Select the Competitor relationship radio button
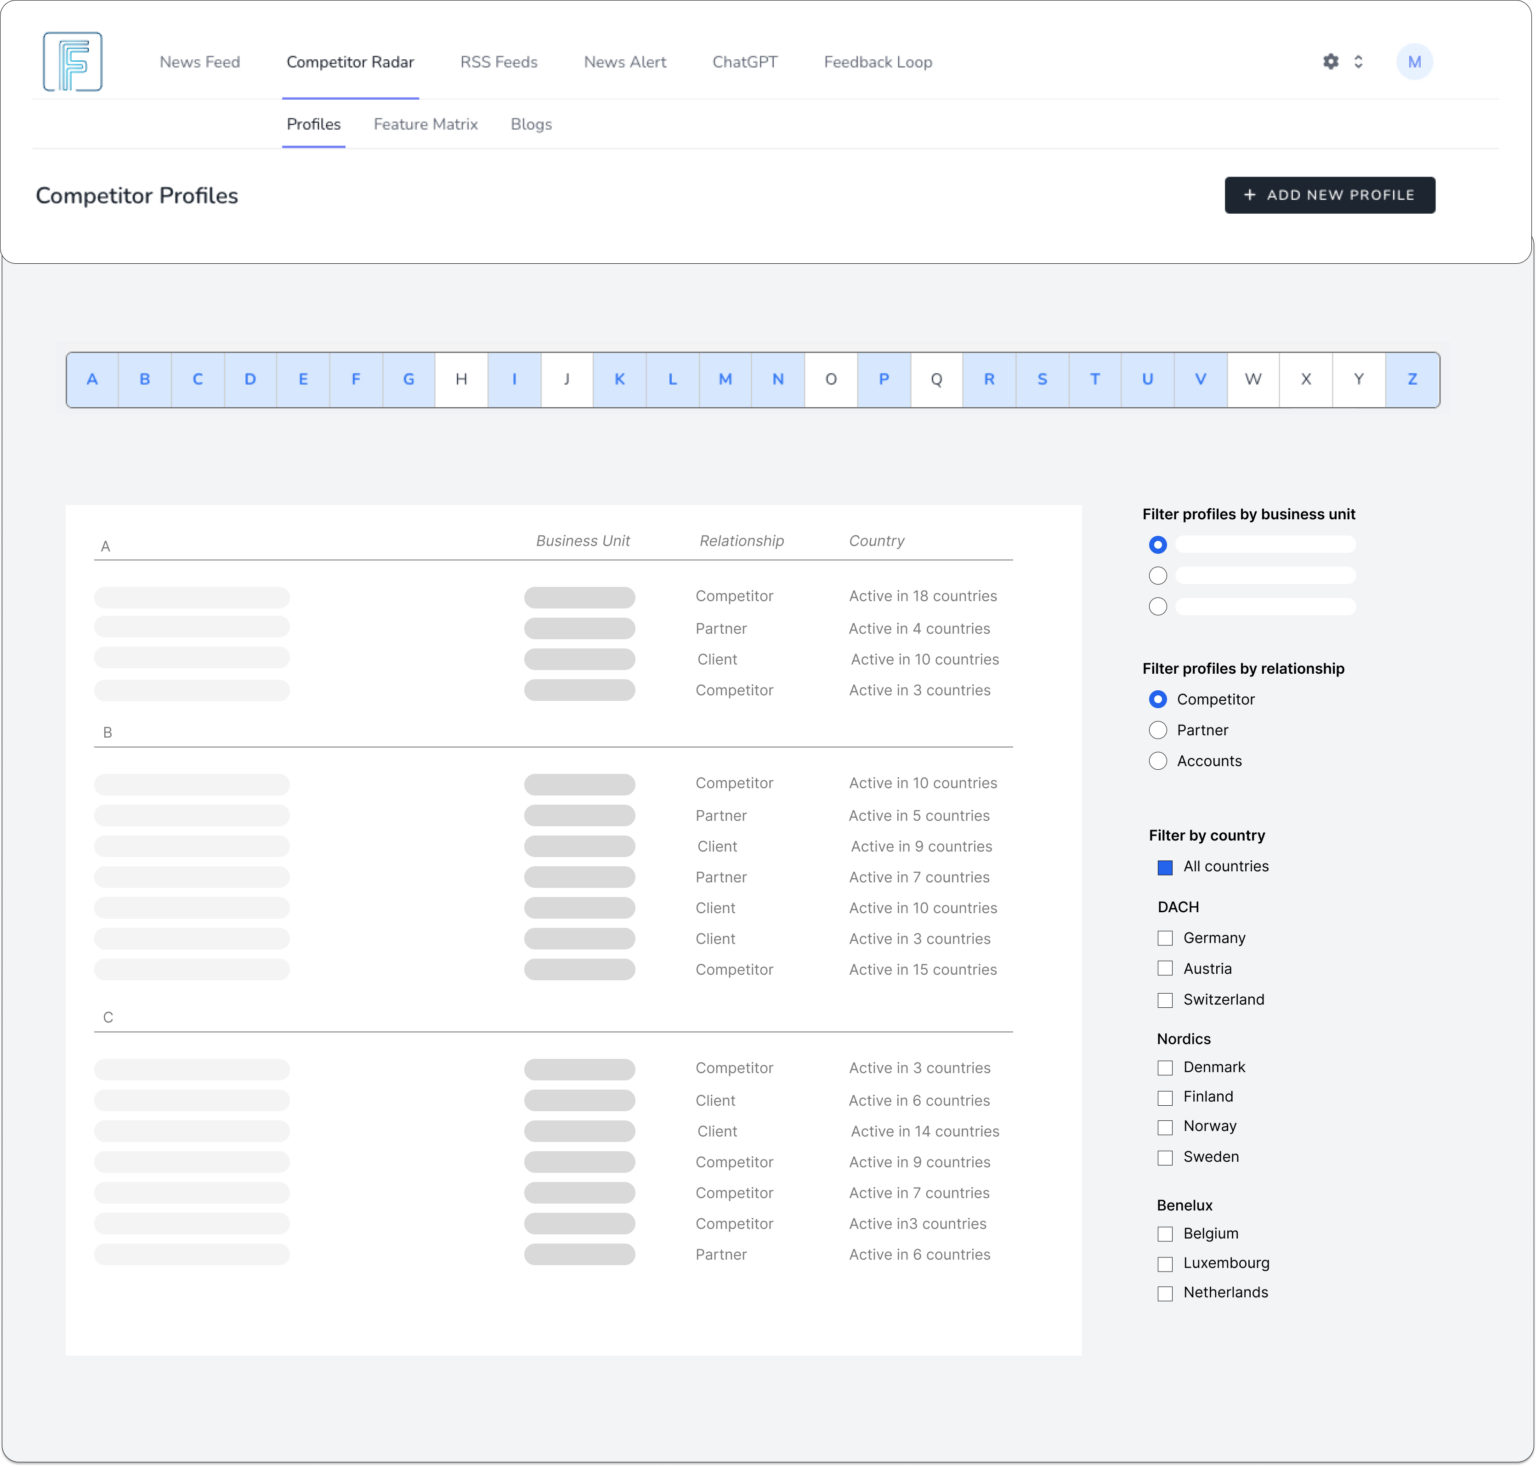This screenshot has height=1466, width=1536. coord(1158,699)
